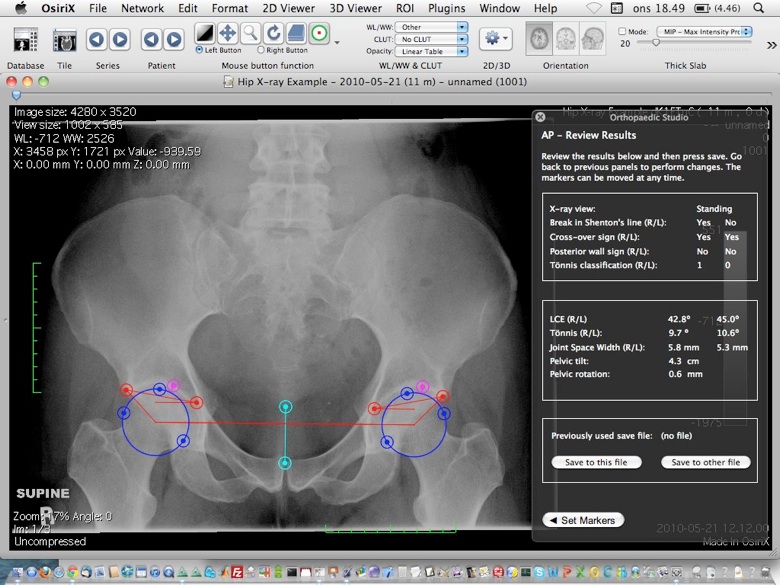
Task: Click the image position slider marker
Action: 16,95
